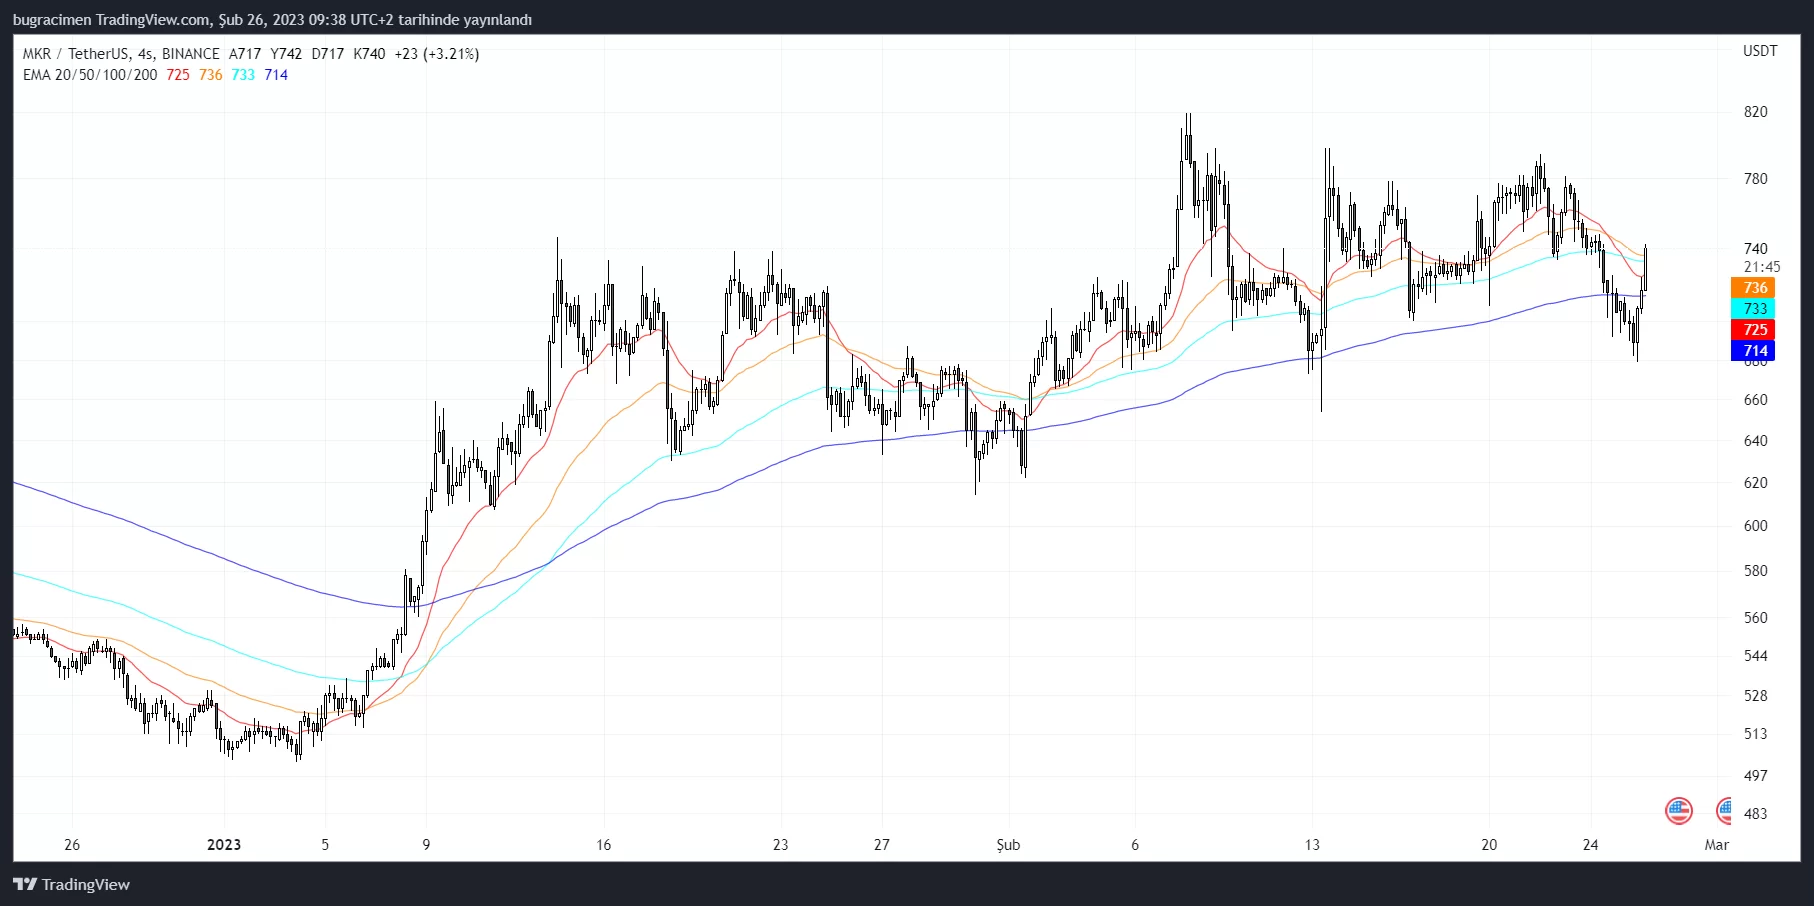This screenshot has height=906, width=1814.
Task: Click the TradingView logo at bottom left
Action: tap(71, 884)
